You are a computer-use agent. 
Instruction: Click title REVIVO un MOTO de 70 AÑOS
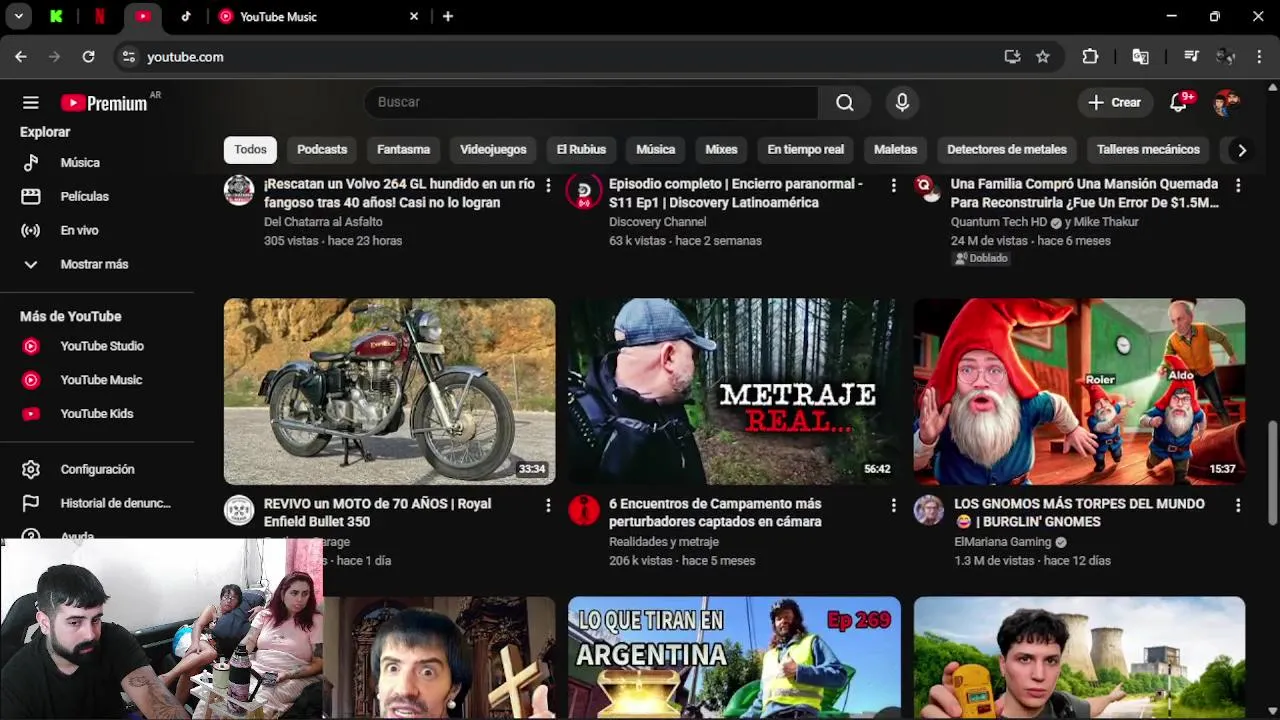(377, 512)
